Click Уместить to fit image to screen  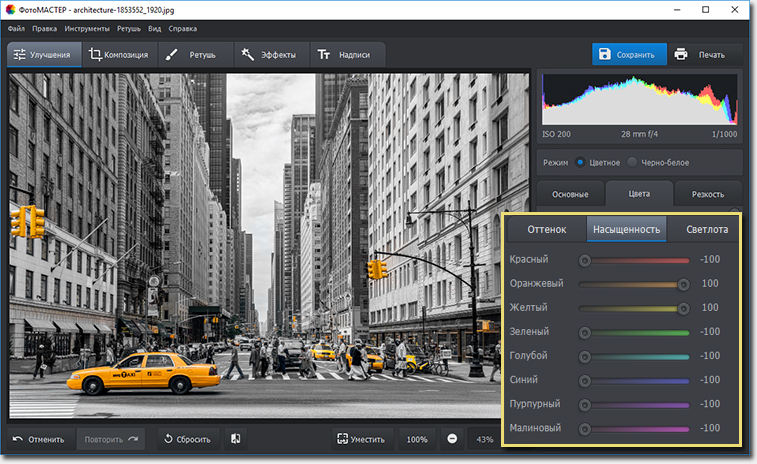click(361, 439)
